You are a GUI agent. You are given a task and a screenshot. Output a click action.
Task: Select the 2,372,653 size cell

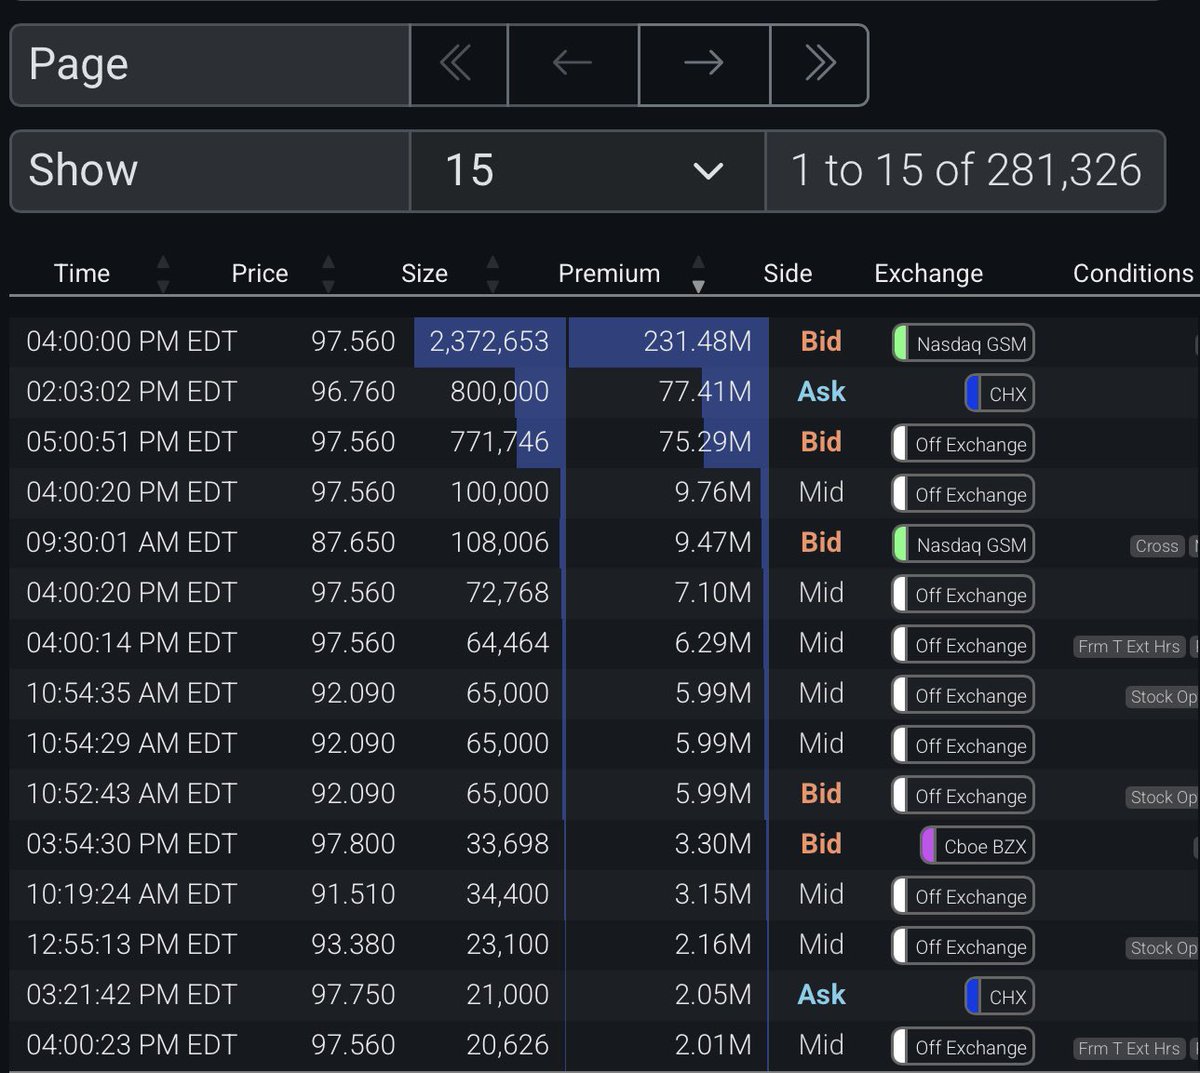[x=489, y=342]
